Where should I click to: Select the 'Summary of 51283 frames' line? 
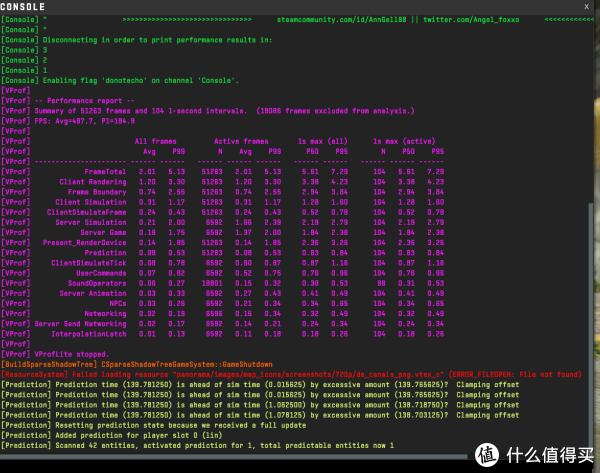point(200,108)
